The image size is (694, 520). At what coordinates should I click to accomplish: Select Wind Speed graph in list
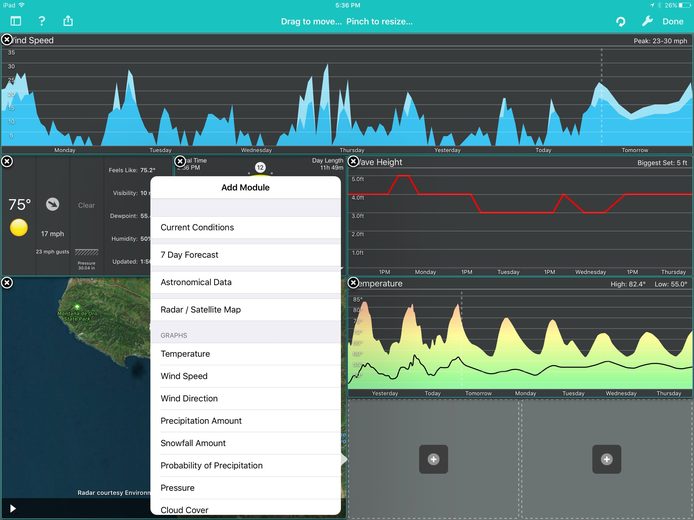[246, 376]
